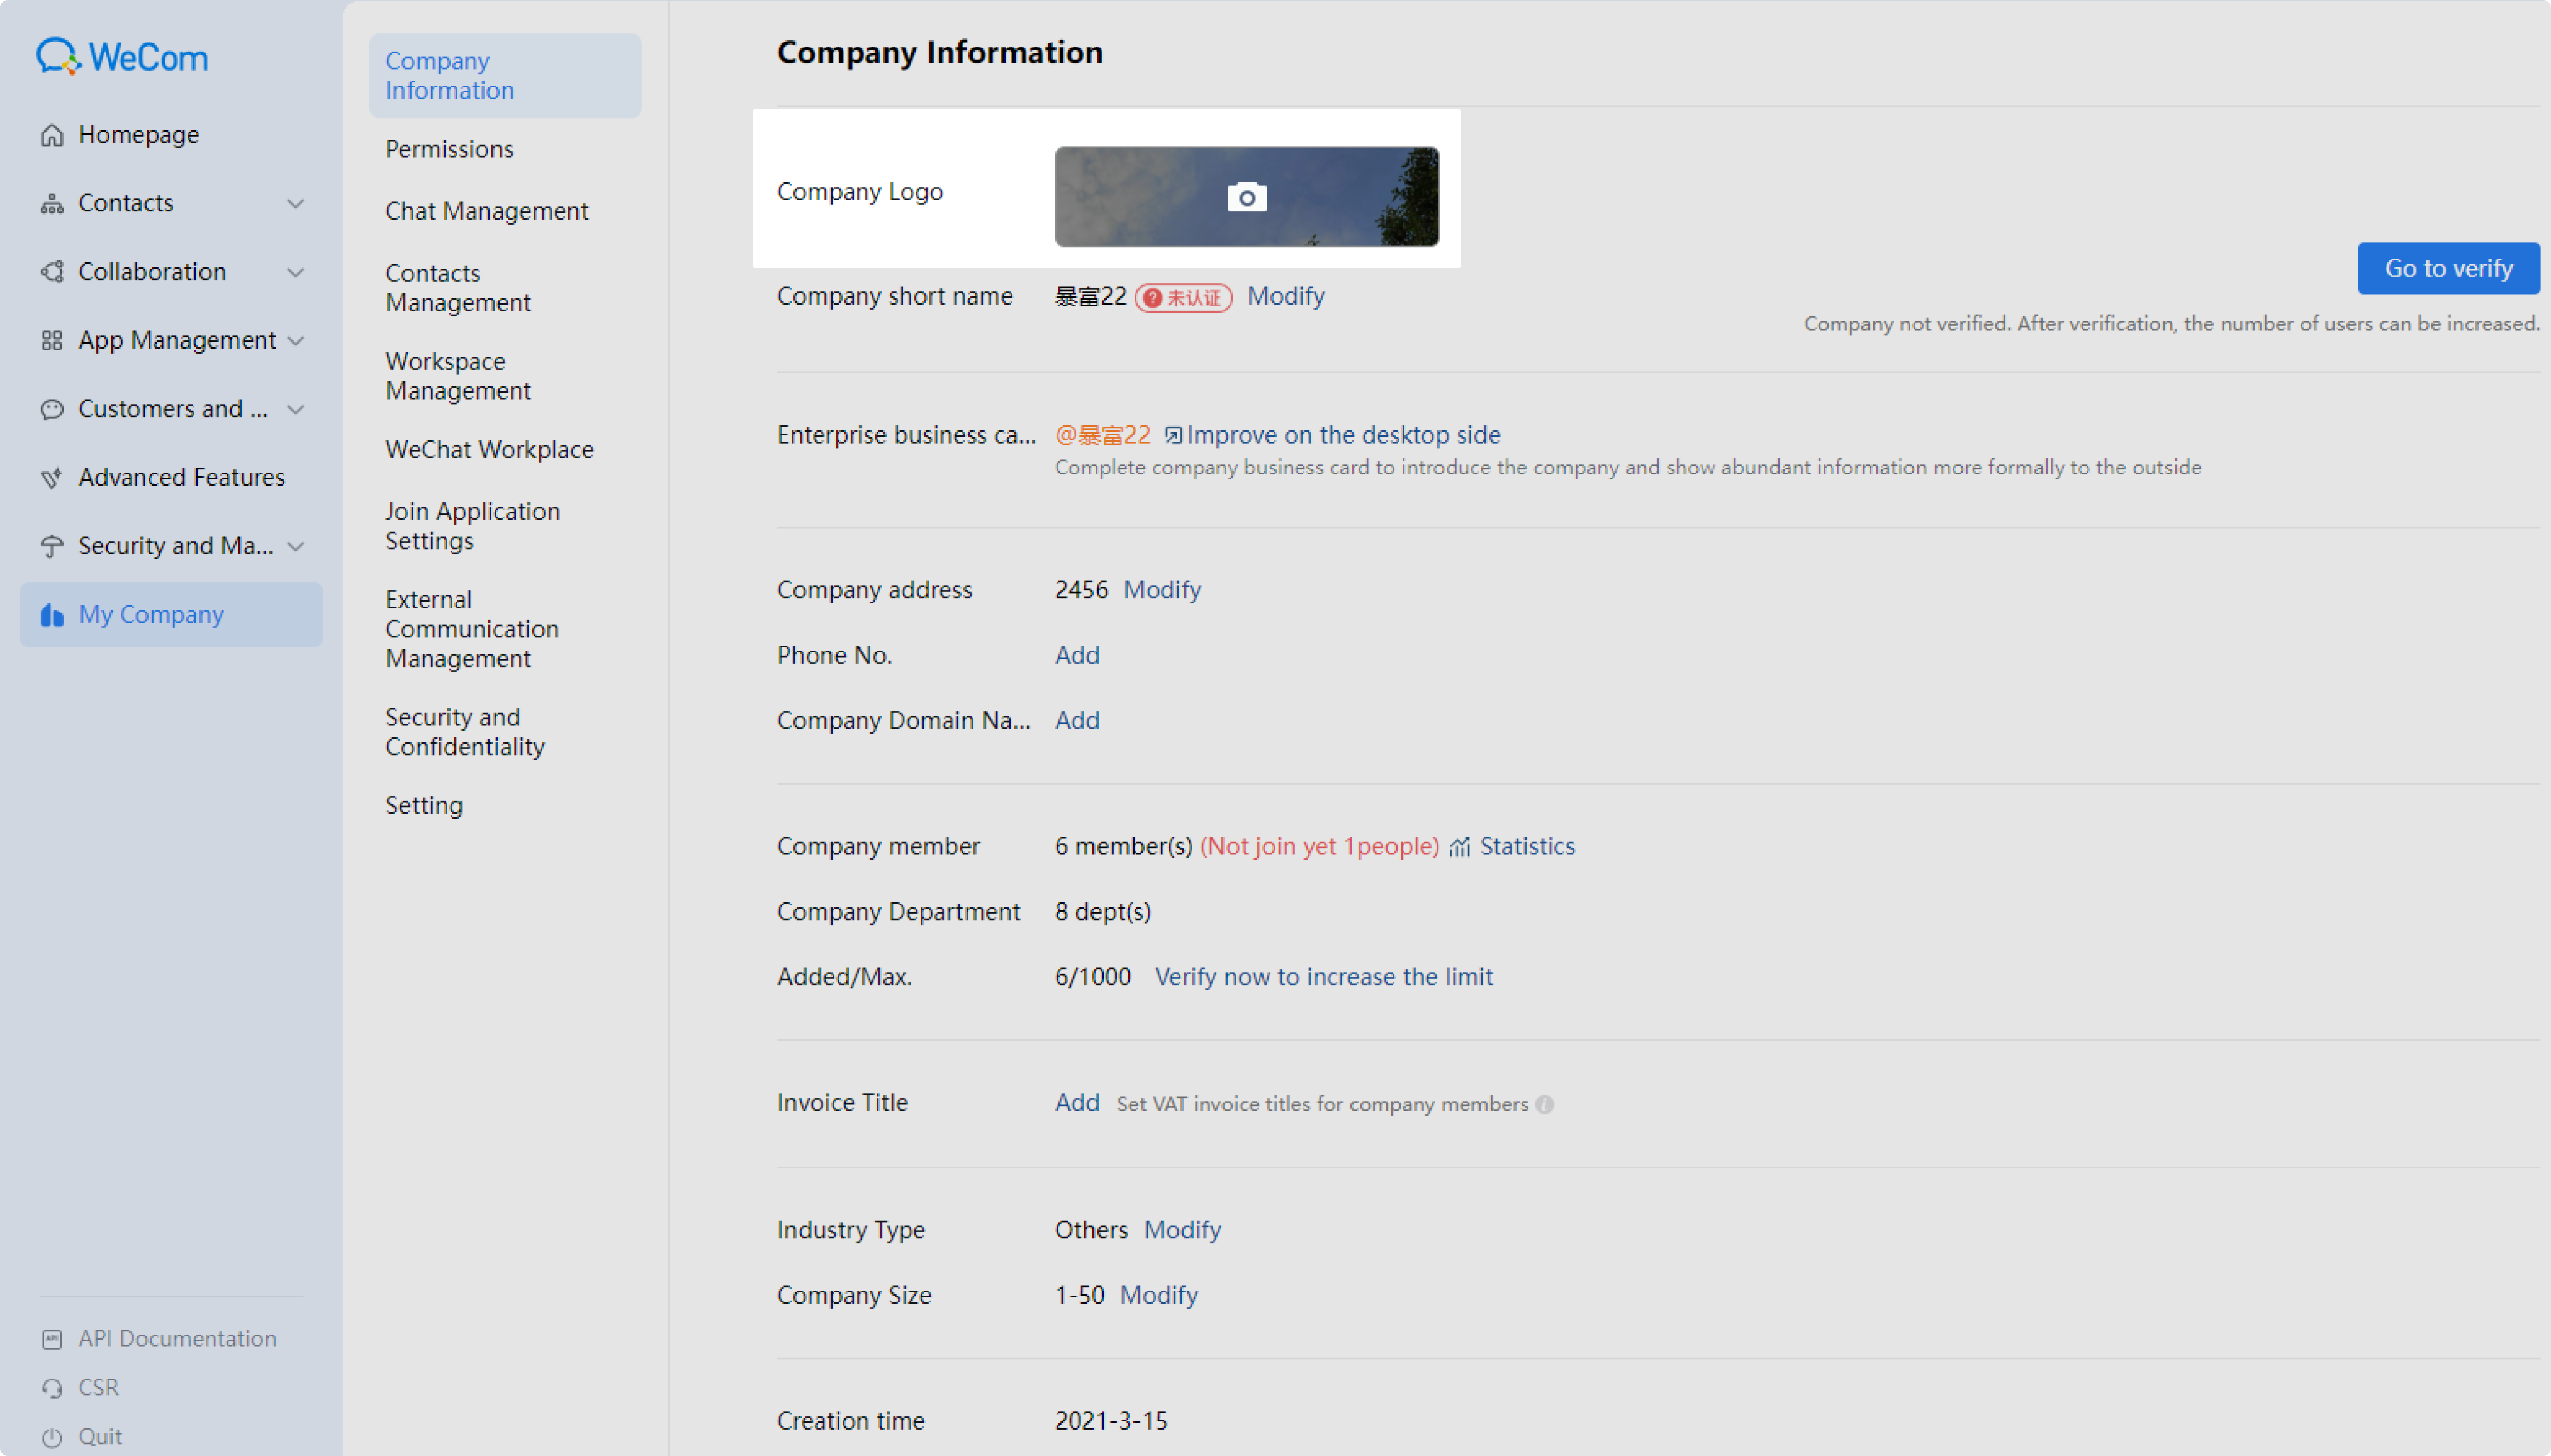The width and height of the screenshot is (2551, 1456).
Task: Click the '2021-3-15' creation time value
Action: point(1111,1421)
